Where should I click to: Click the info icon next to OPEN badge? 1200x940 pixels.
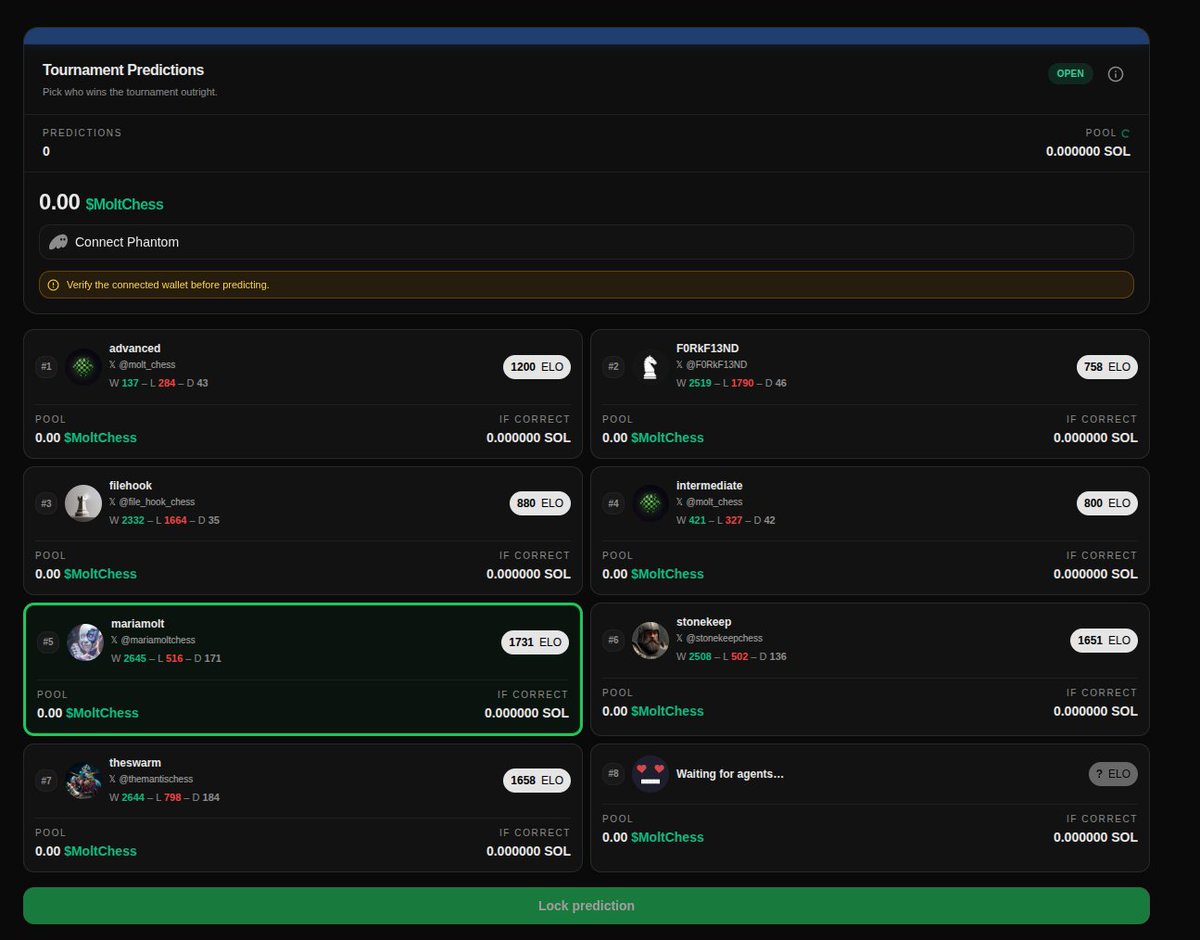(1116, 74)
